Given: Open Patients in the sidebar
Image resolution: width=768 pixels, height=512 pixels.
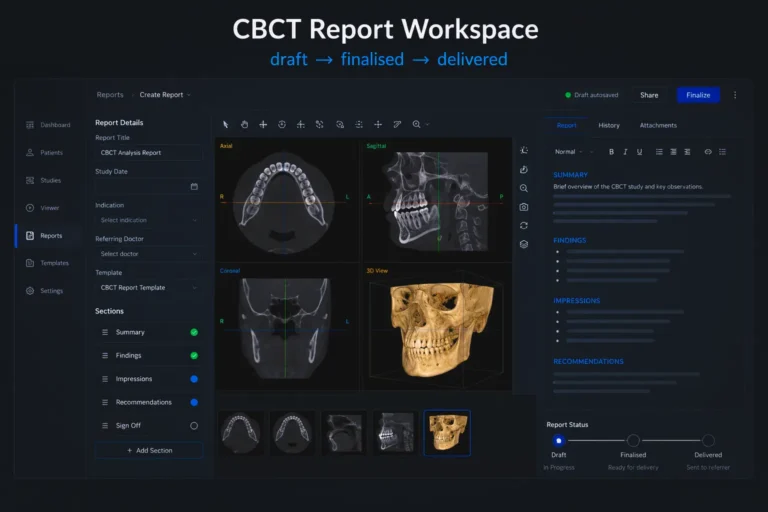Looking at the screenshot, I should point(44,152).
